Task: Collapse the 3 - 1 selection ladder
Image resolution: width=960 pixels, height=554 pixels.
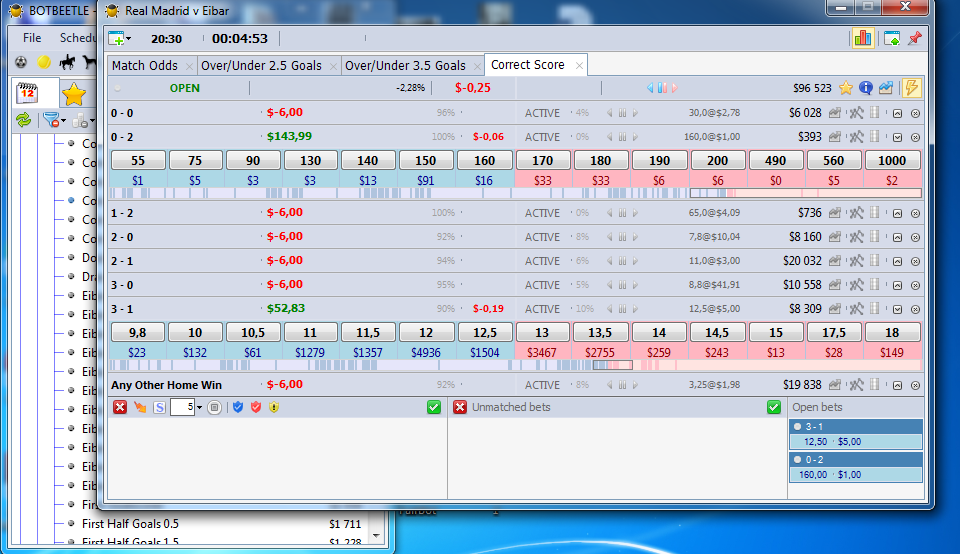Action: point(897,309)
